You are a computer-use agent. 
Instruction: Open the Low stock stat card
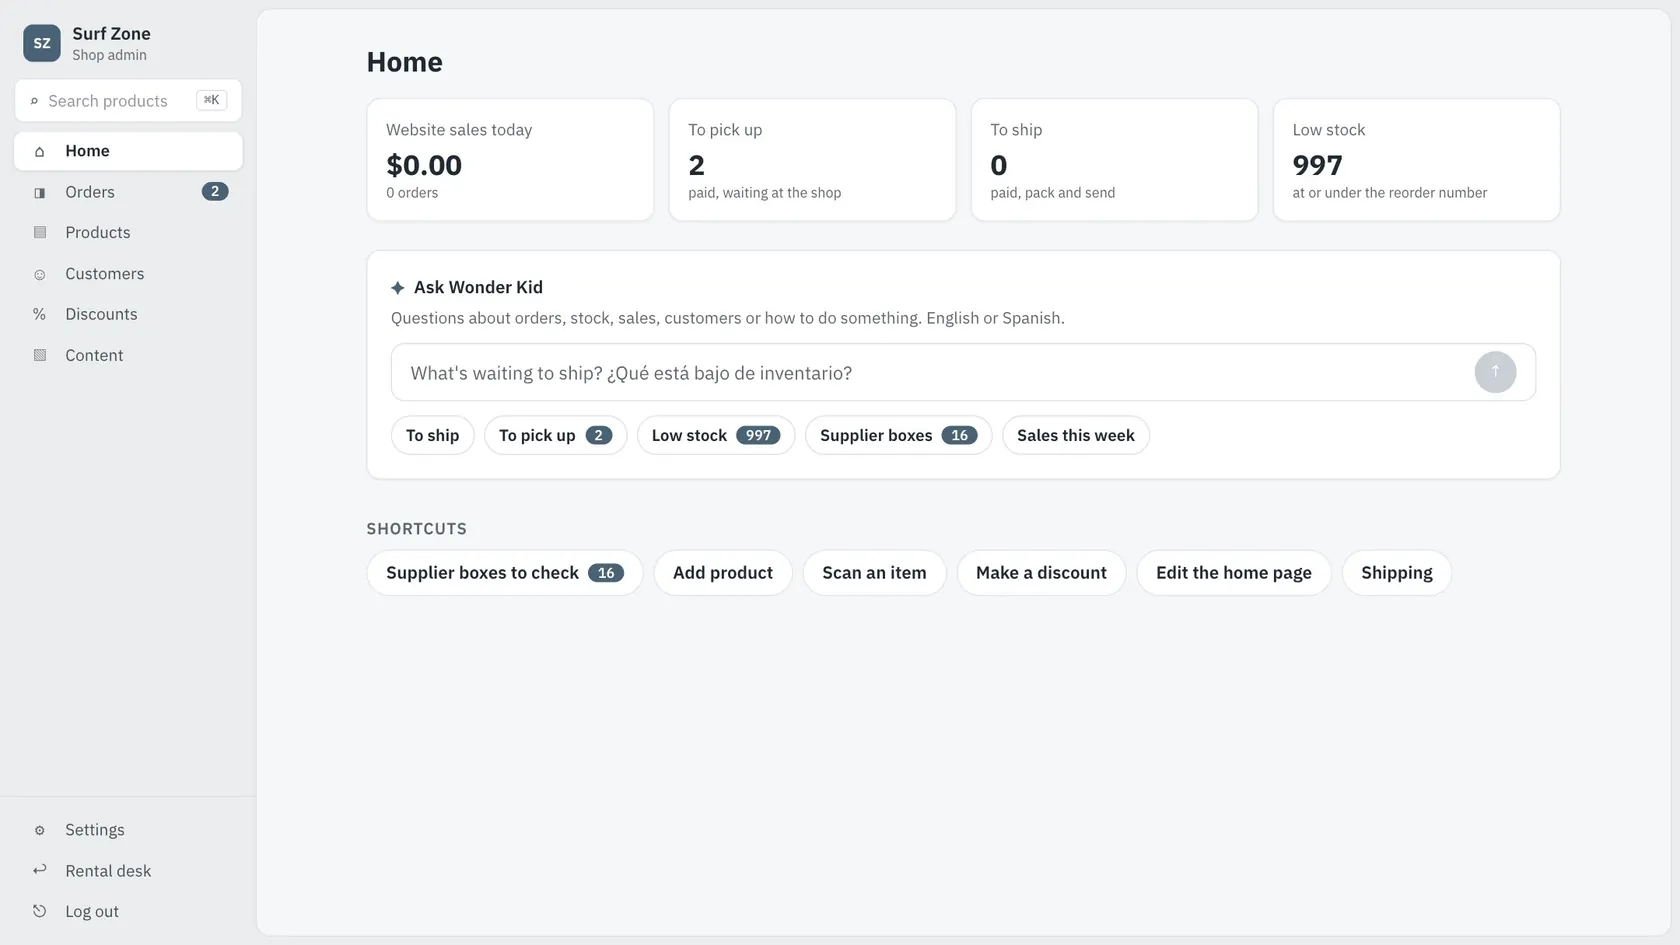[x=1416, y=160]
